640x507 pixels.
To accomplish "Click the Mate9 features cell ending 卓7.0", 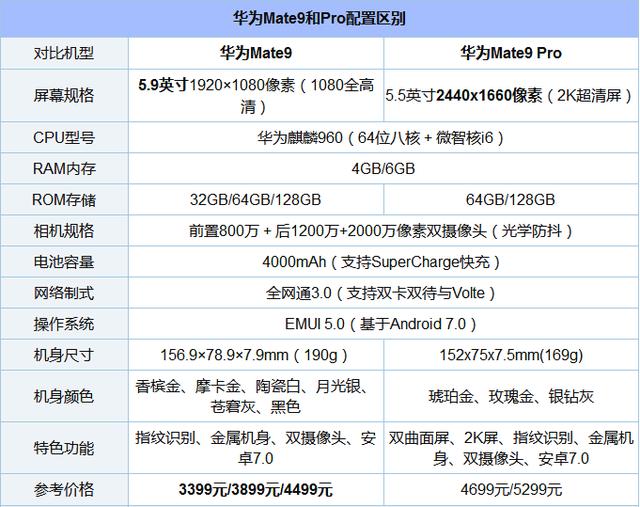I will tap(256, 448).
